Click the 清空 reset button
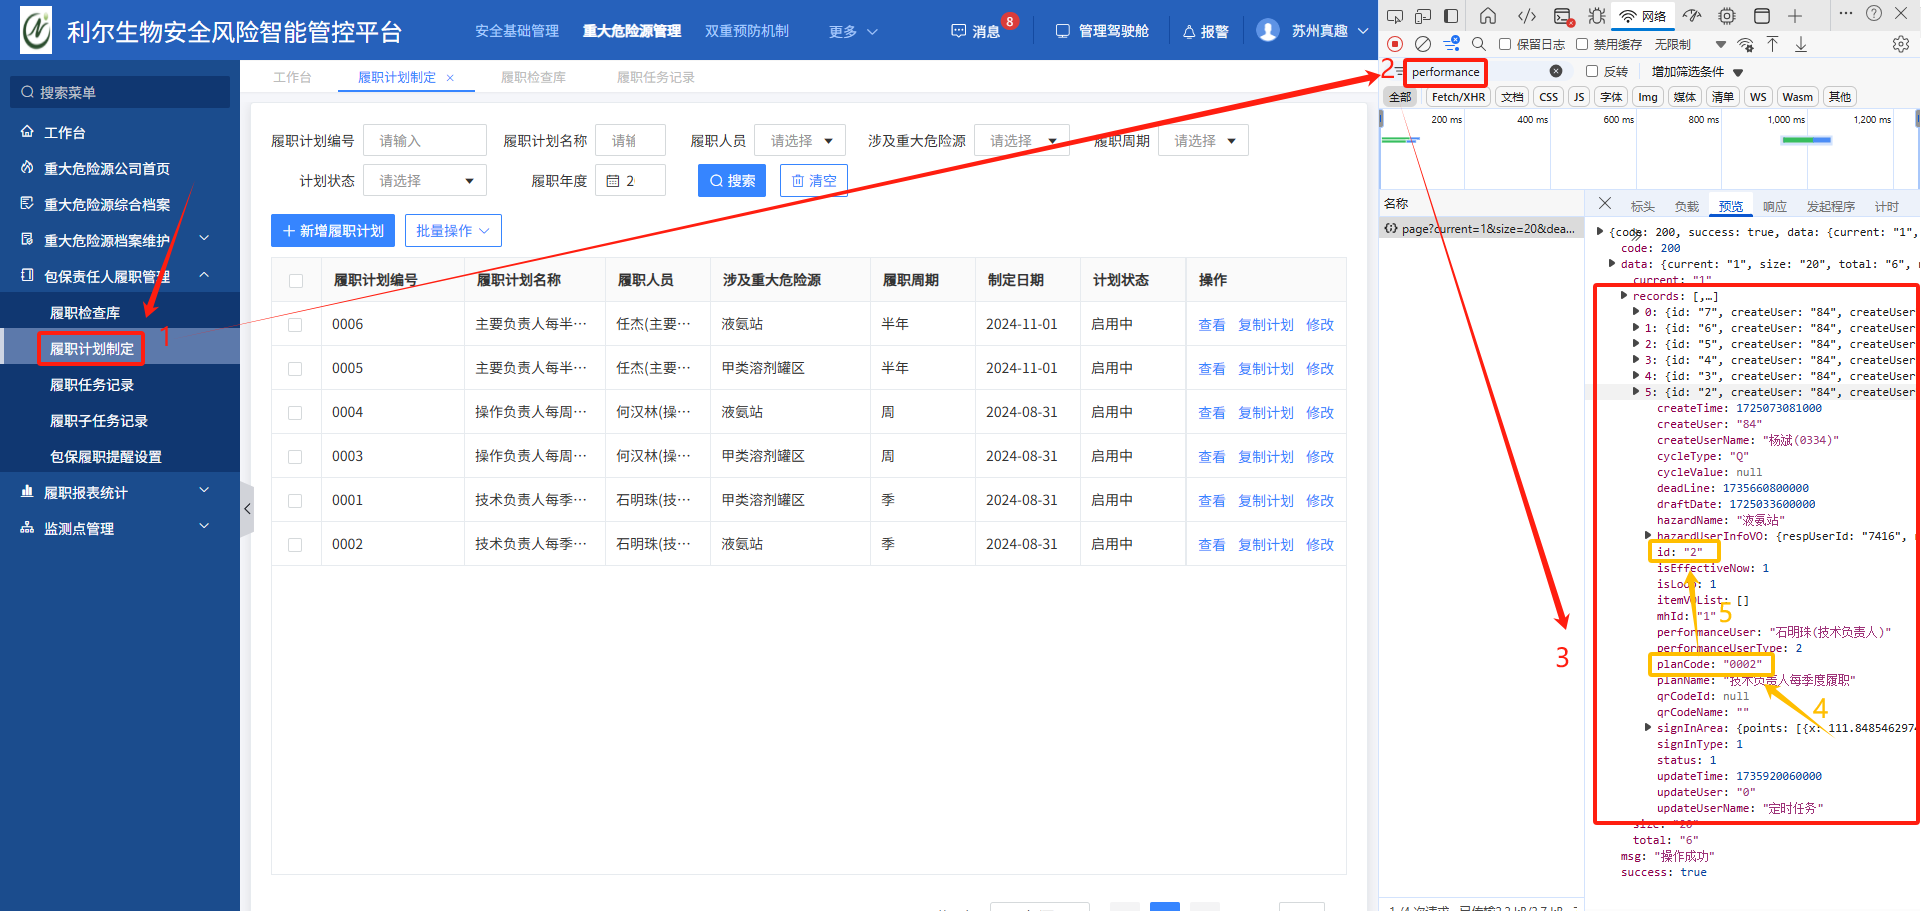1921x911 pixels. tap(814, 180)
